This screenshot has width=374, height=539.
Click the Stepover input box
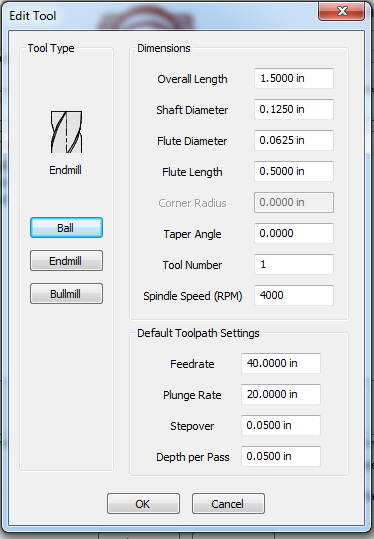click(x=281, y=425)
